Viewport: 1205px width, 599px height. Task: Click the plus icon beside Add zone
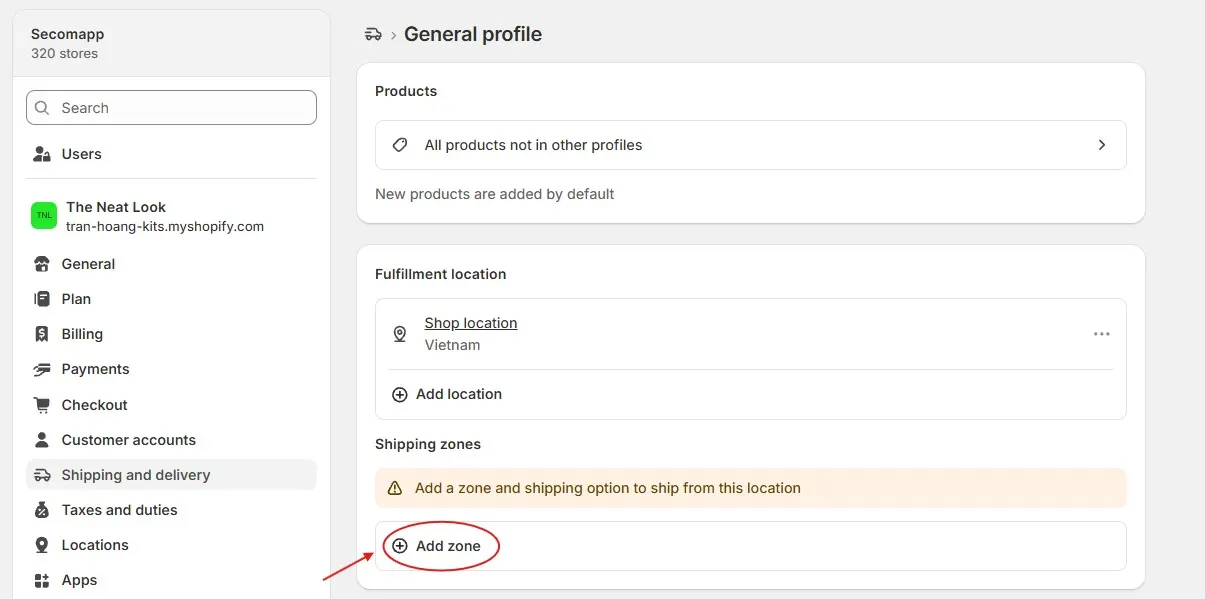point(400,546)
